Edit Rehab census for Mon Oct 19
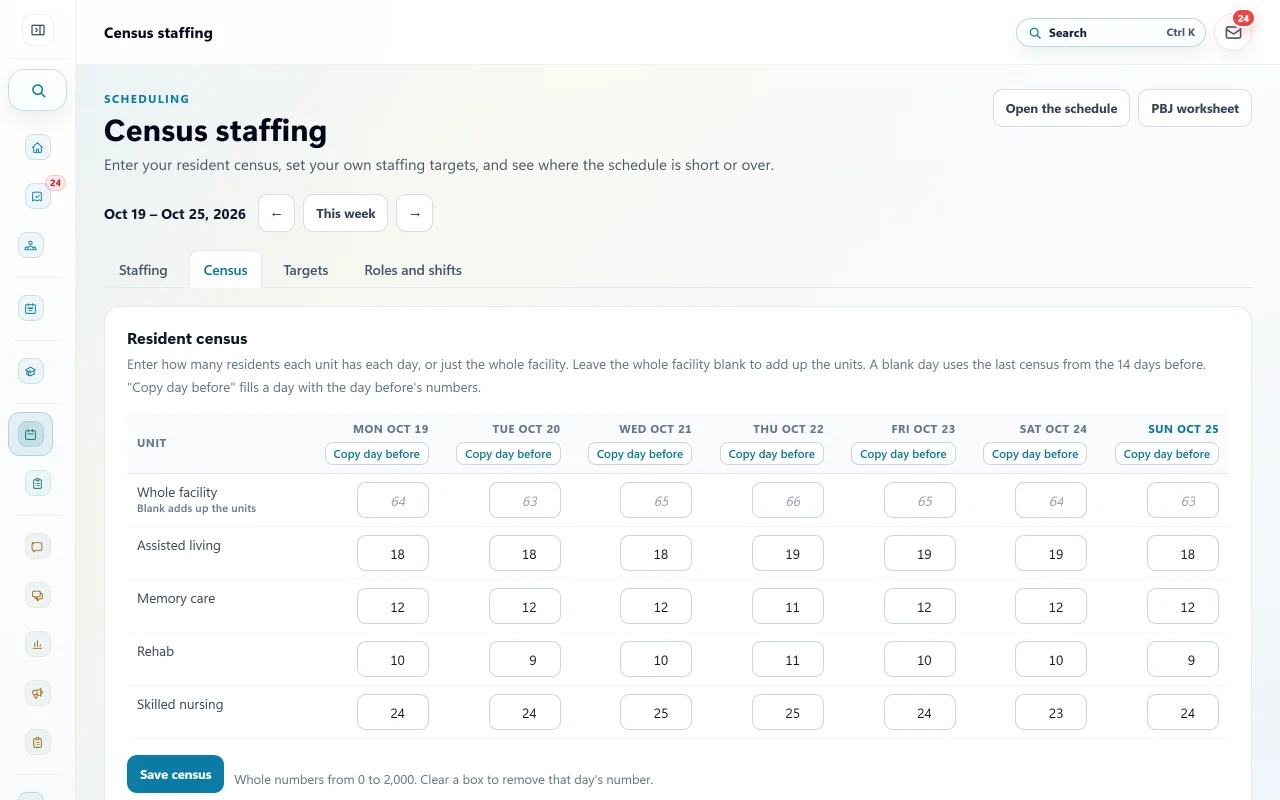The width and height of the screenshot is (1280, 800). 393,659
